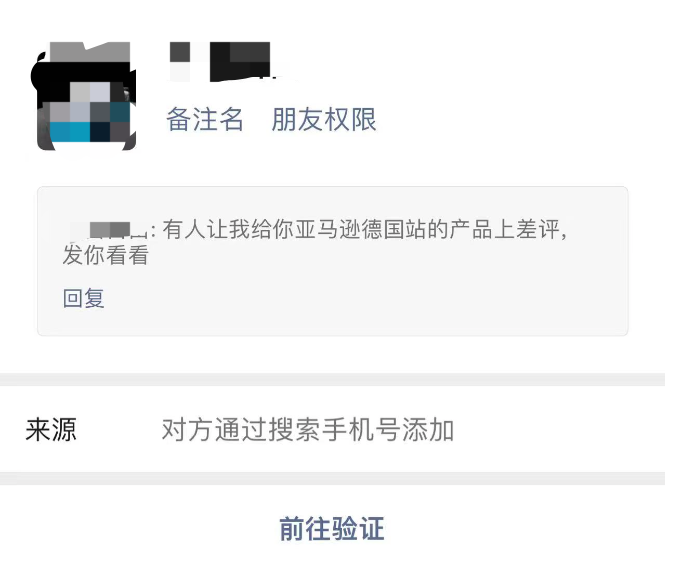682x562 pixels.
Task: Click 回复 to reply to the request
Action: [x=84, y=298]
